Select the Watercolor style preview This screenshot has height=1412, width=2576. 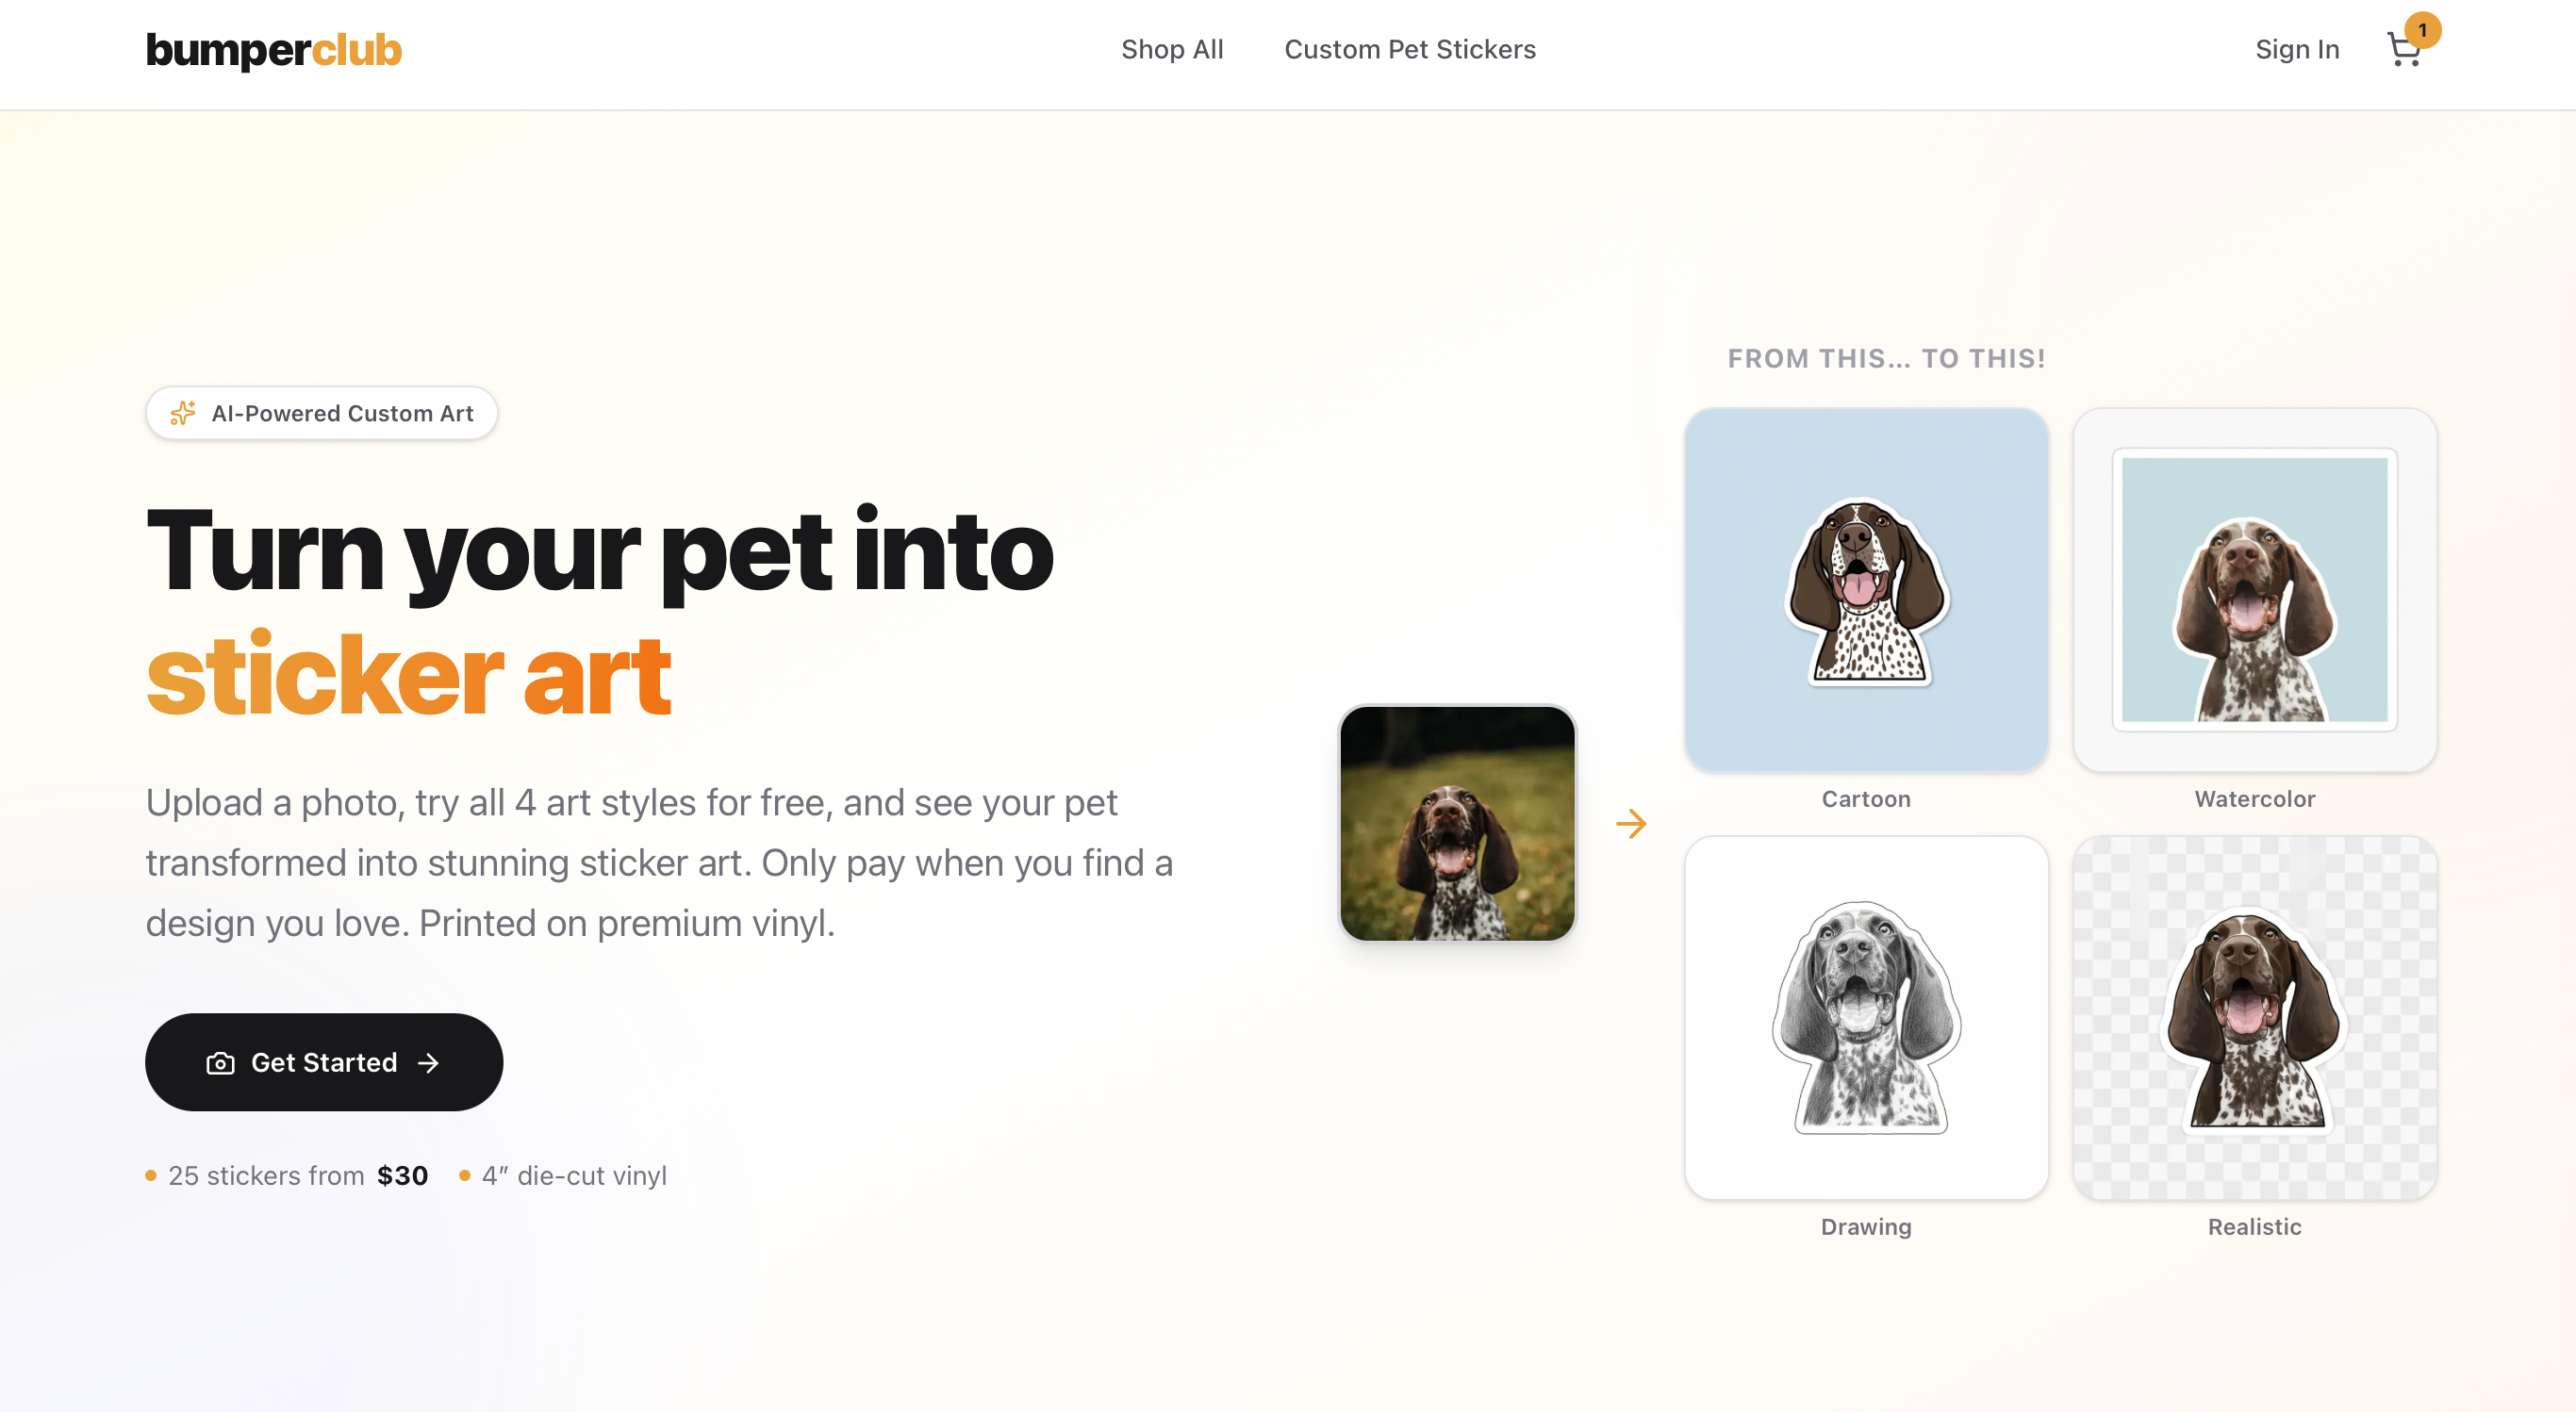pyautogui.click(x=2255, y=590)
